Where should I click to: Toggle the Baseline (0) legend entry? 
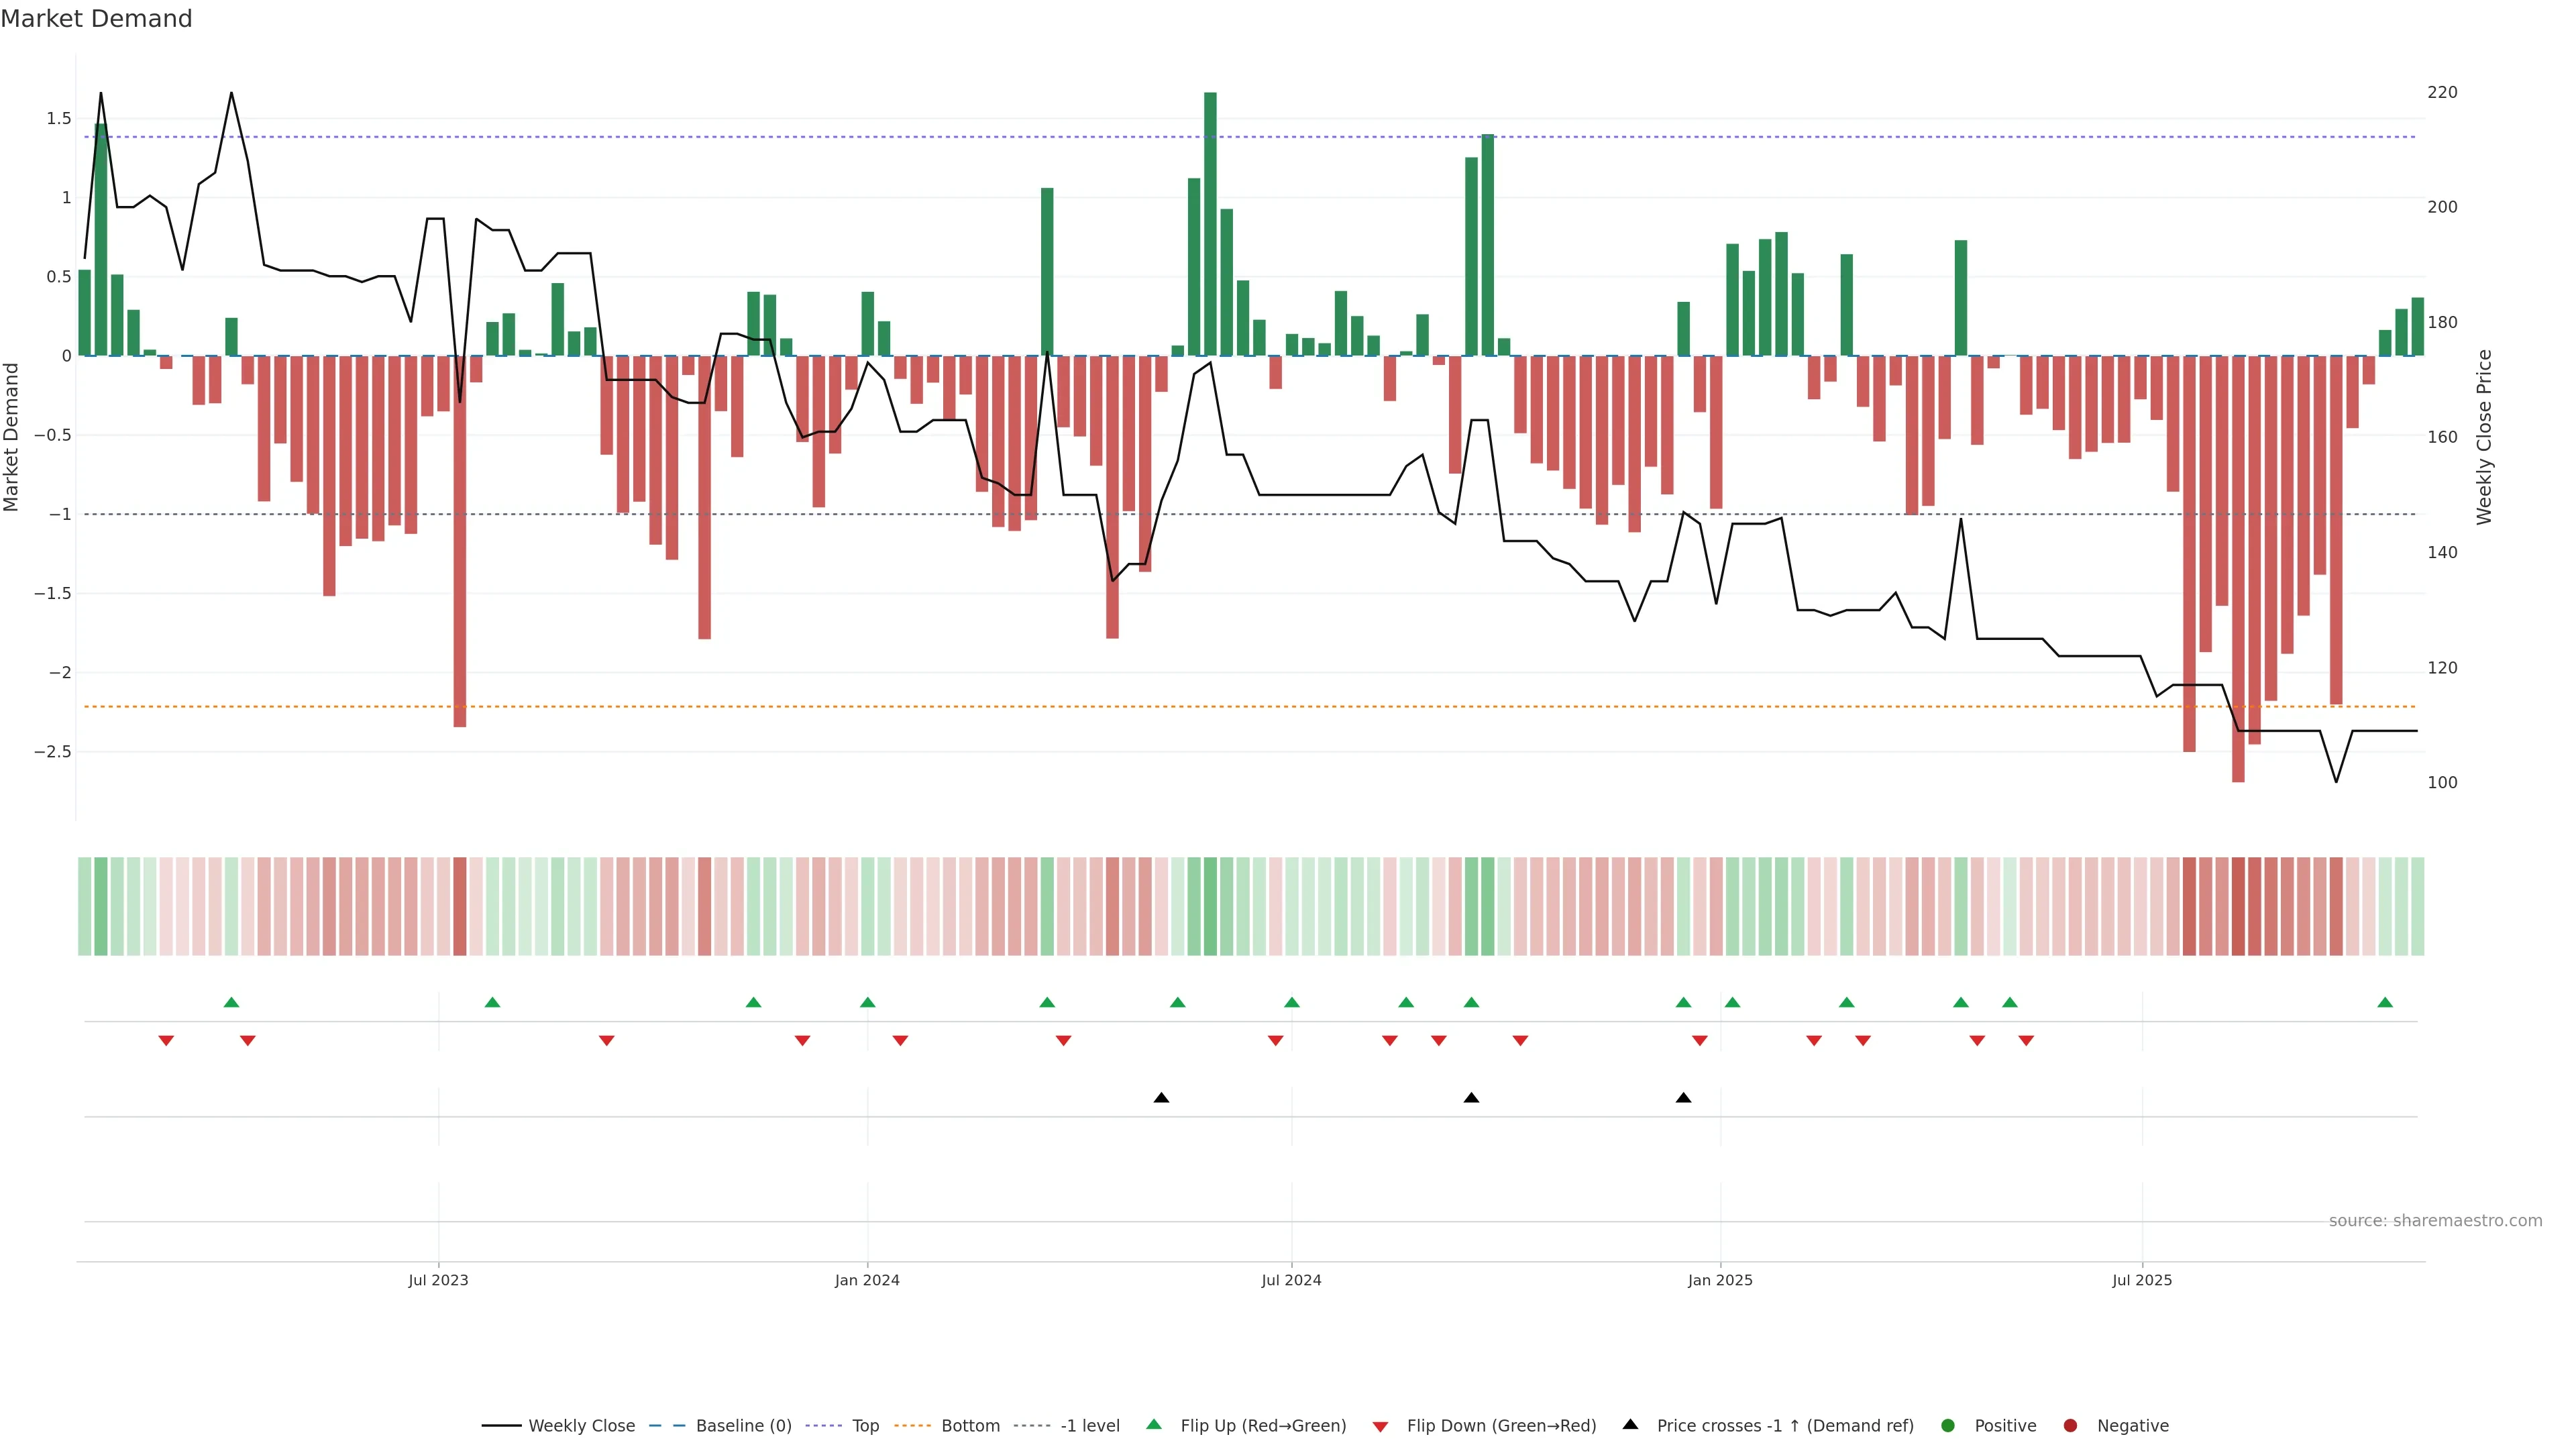click(743, 1426)
